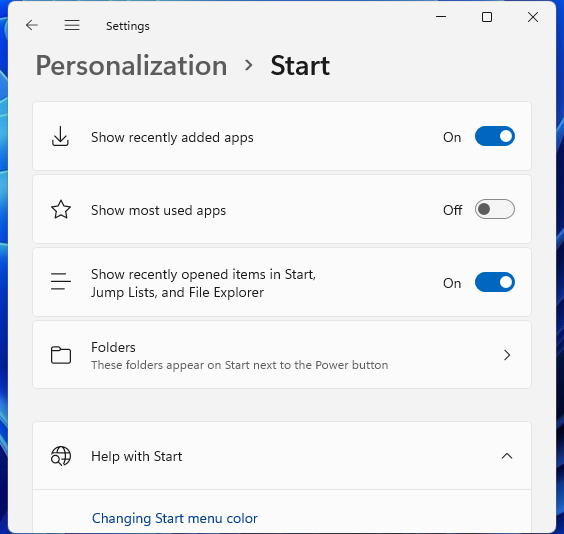The image size is (564, 534).
Task: Minimize the Settings window
Action: coord(441,17)
